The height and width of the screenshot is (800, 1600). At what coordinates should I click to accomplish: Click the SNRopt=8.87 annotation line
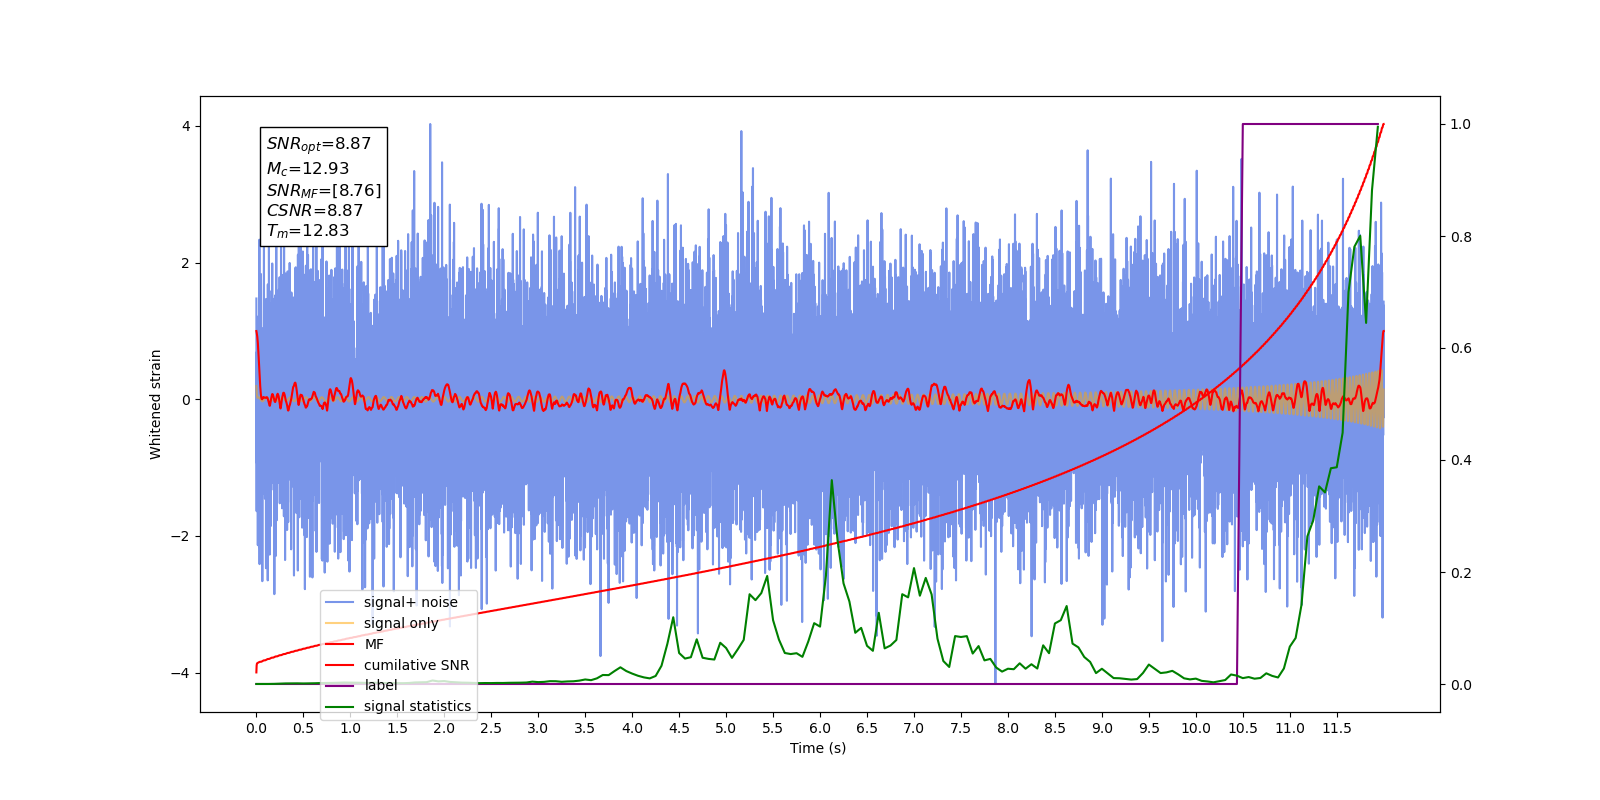(x=319, y=144)
